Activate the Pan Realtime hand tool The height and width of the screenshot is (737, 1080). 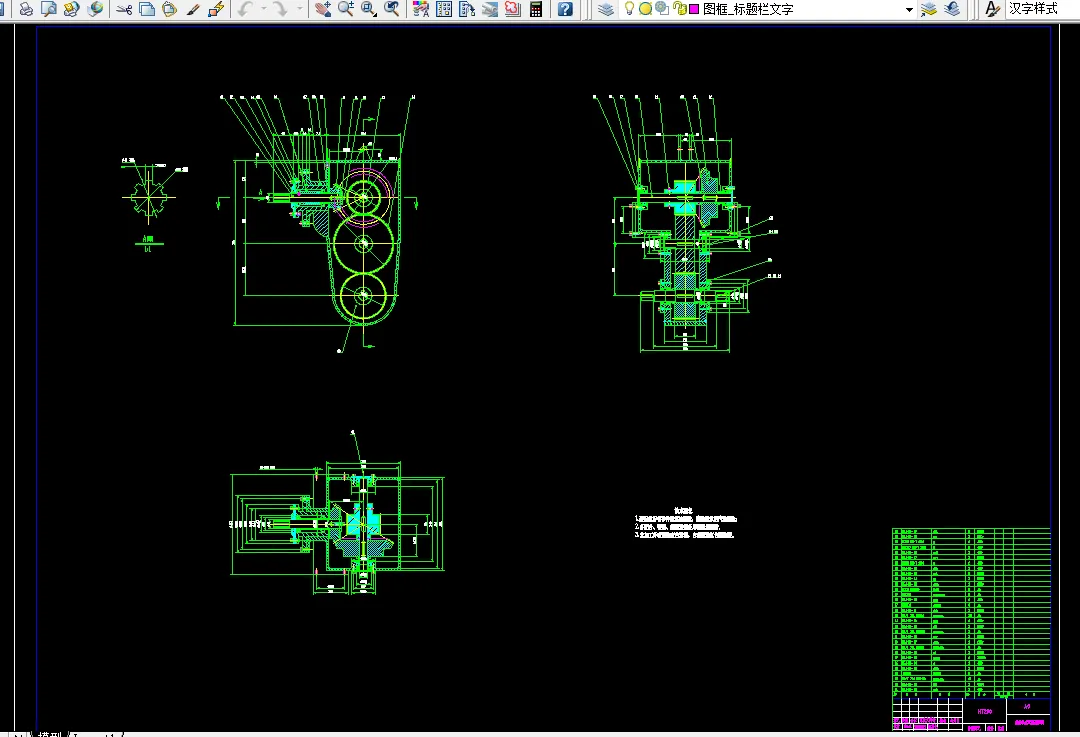point(322,9)
